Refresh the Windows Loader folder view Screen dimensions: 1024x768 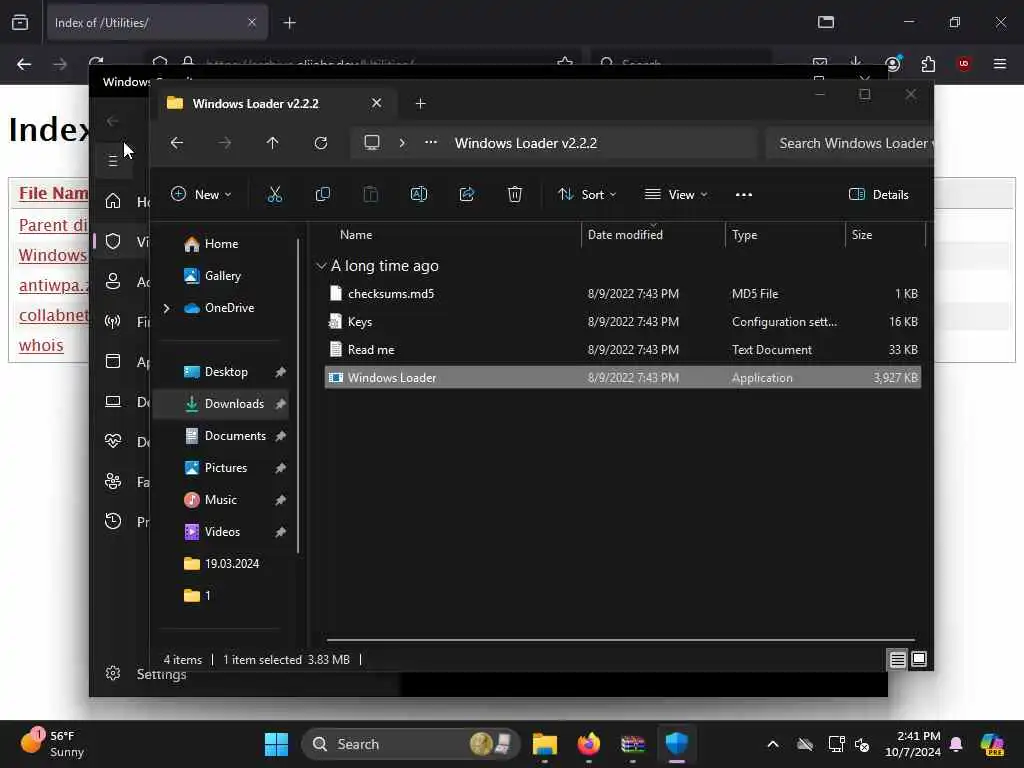(x=321, y=143)
